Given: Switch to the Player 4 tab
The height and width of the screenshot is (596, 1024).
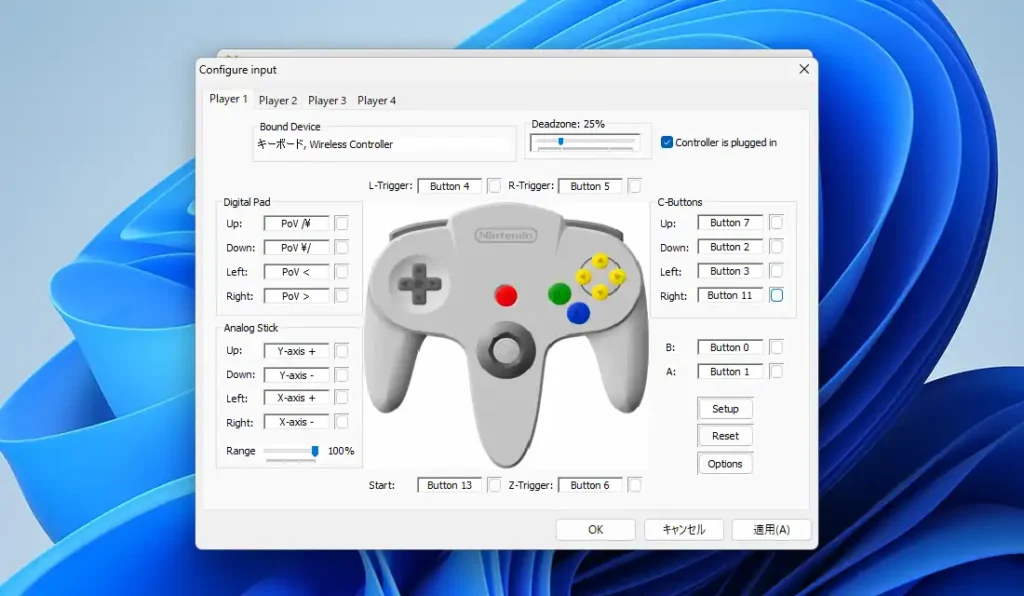Looking at the screenshot, I should tap(377, 100).
